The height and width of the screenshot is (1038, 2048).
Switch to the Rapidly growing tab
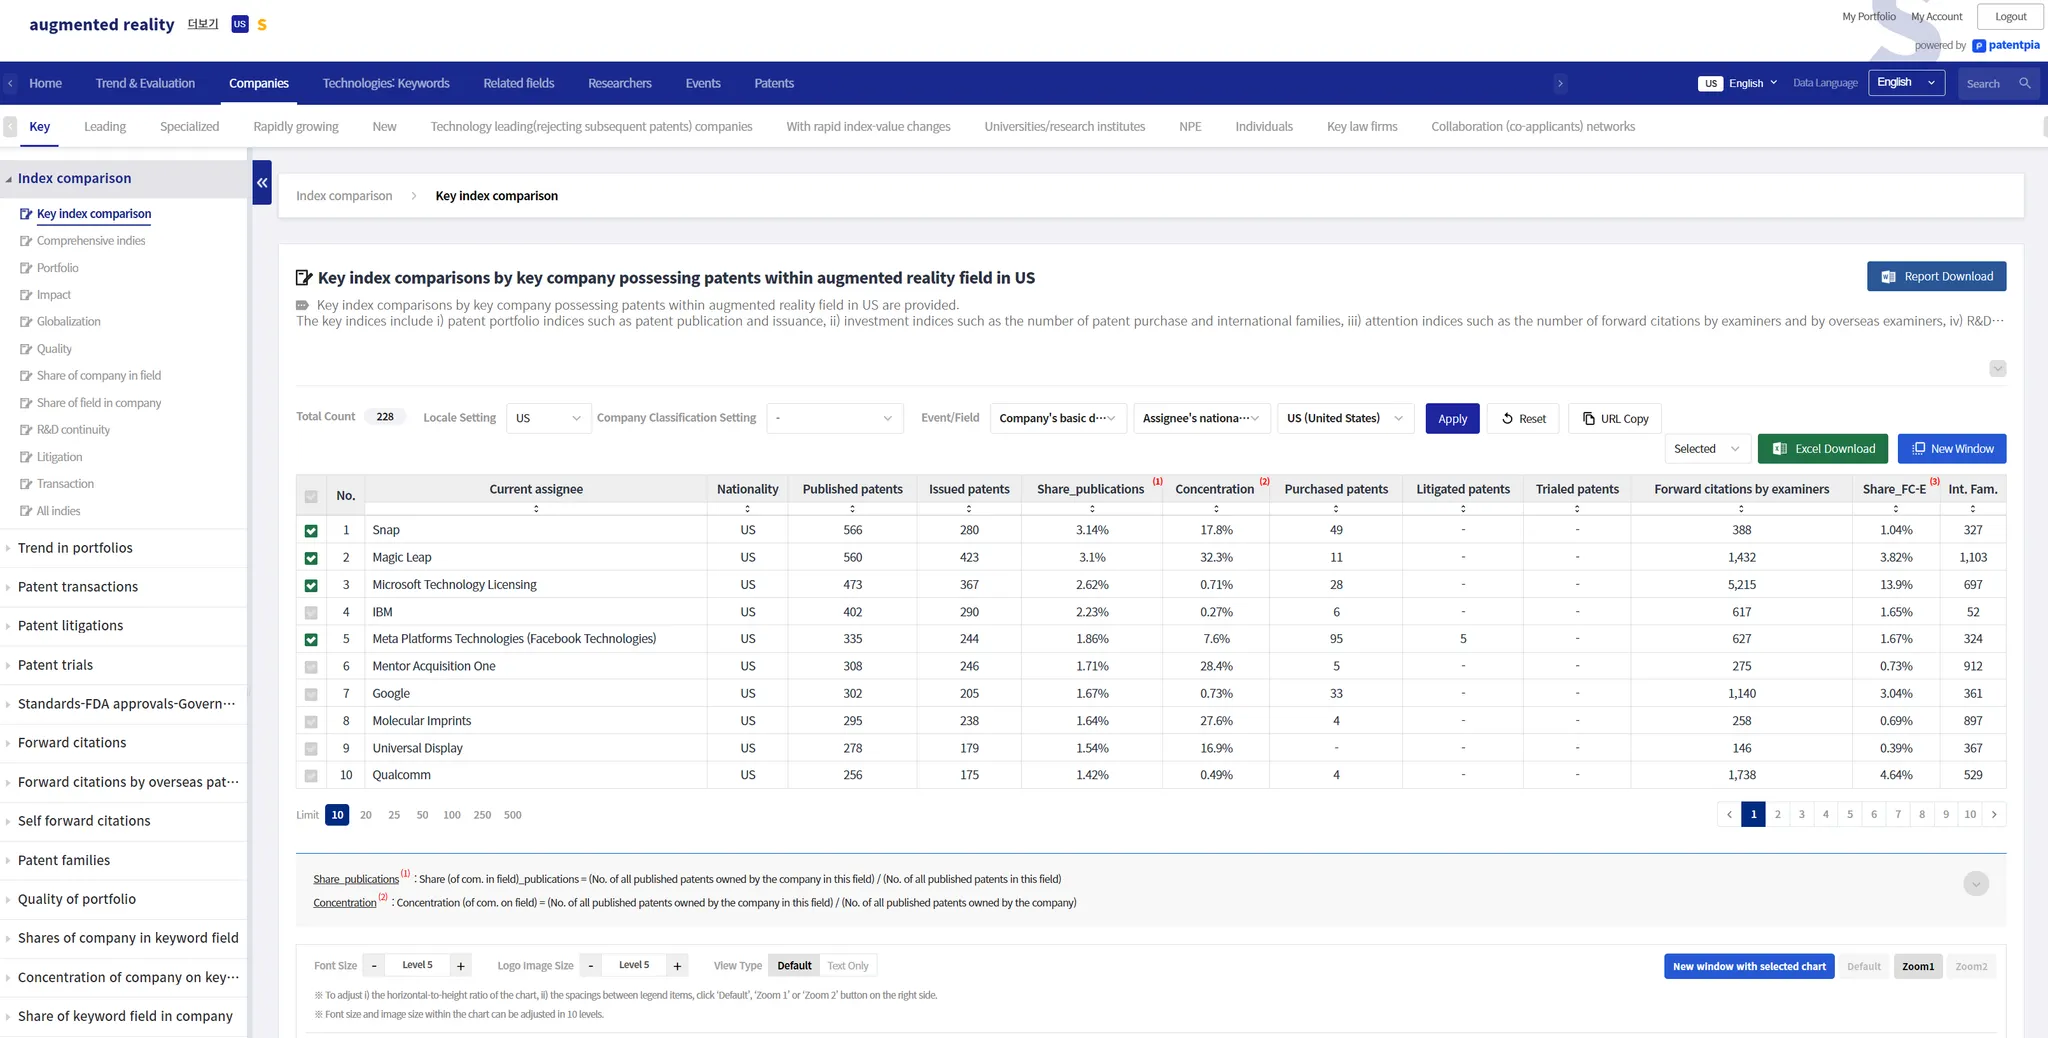click(296, 127)
